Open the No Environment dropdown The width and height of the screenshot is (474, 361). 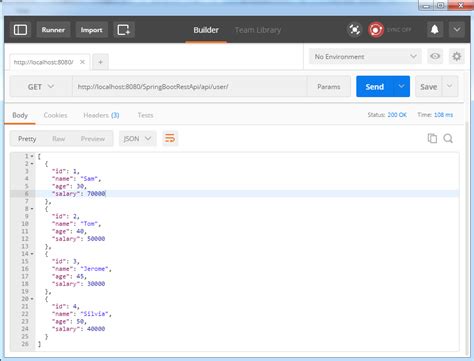click(x=365, y=56)
